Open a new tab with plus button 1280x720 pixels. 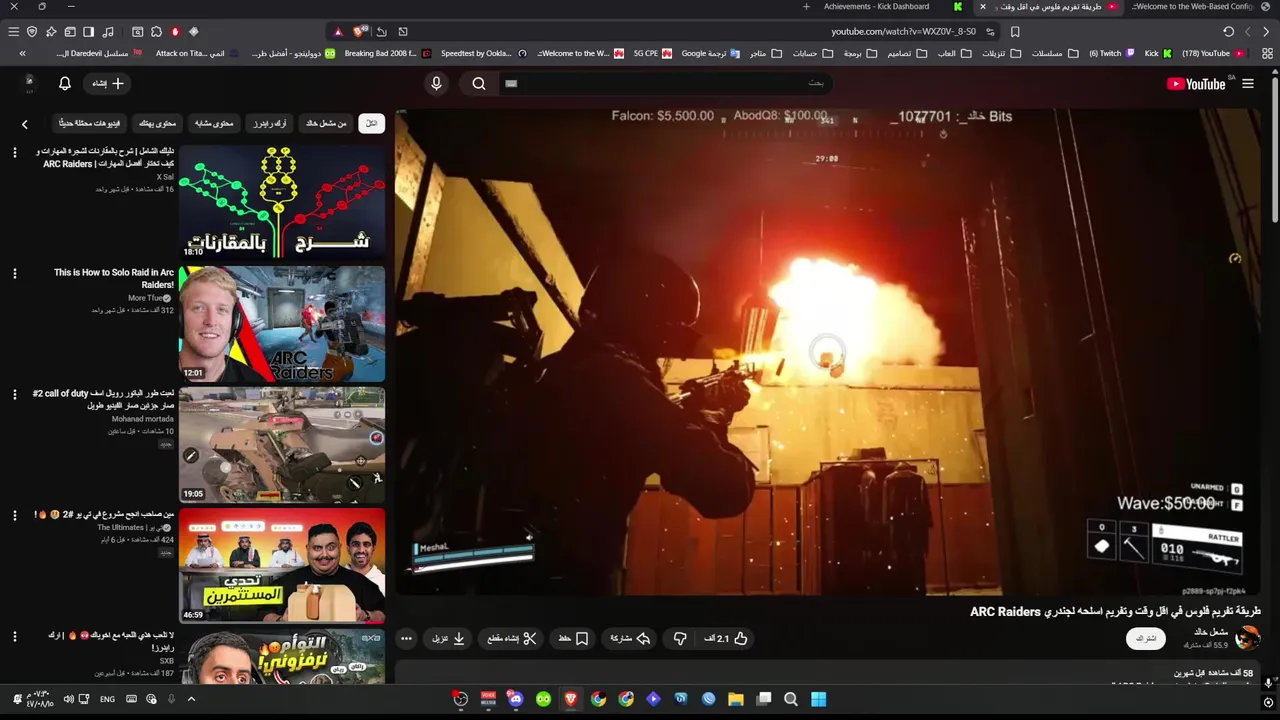806,7
